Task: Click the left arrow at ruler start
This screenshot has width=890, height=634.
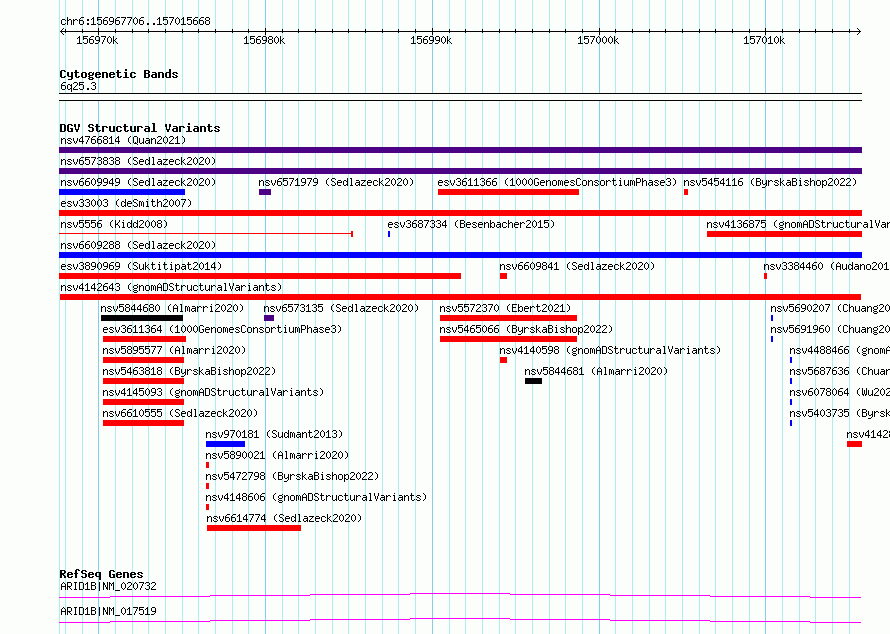Action: click(x=62, y=32)
